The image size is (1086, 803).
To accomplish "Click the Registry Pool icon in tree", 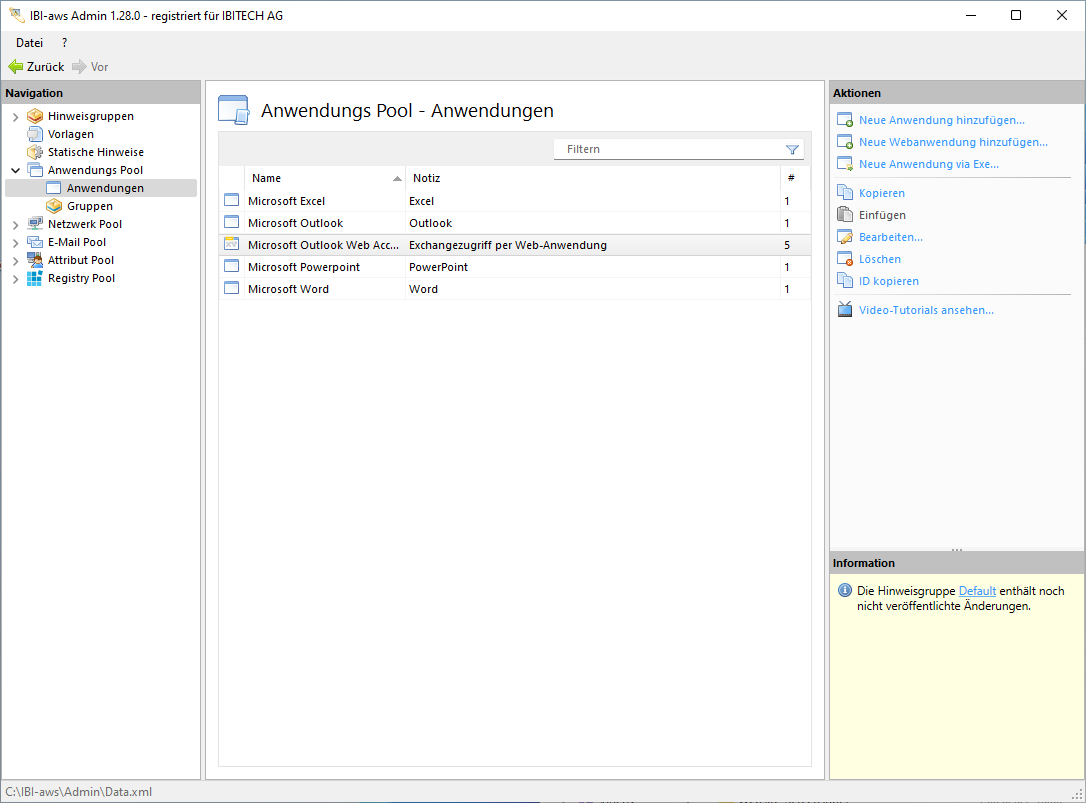I will [35, 278].
